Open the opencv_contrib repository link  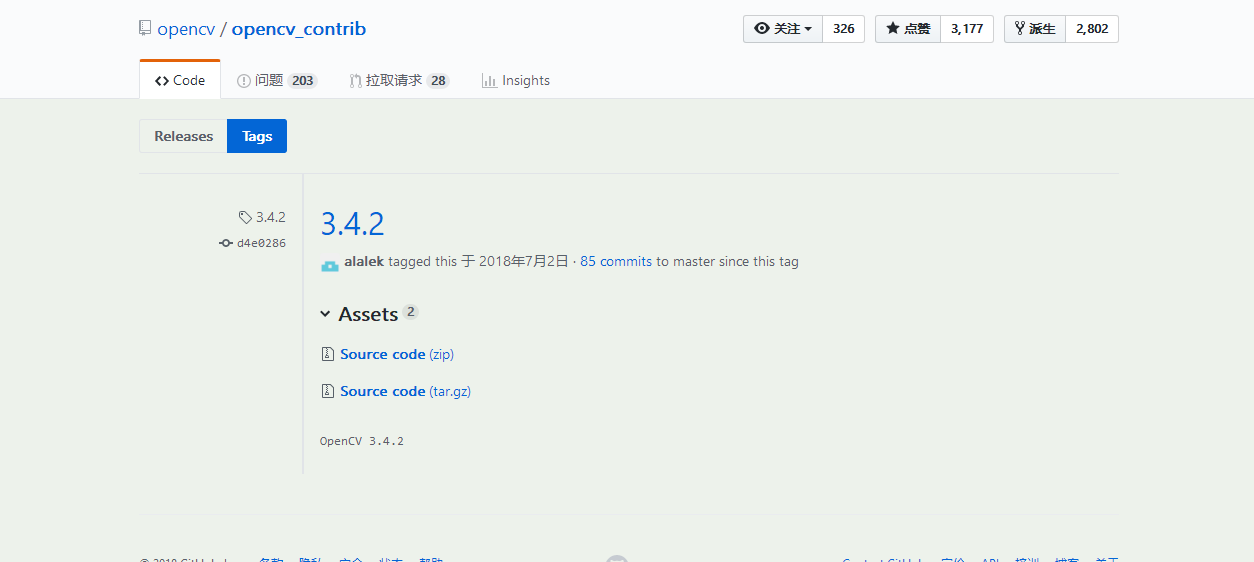coord(299,29)
